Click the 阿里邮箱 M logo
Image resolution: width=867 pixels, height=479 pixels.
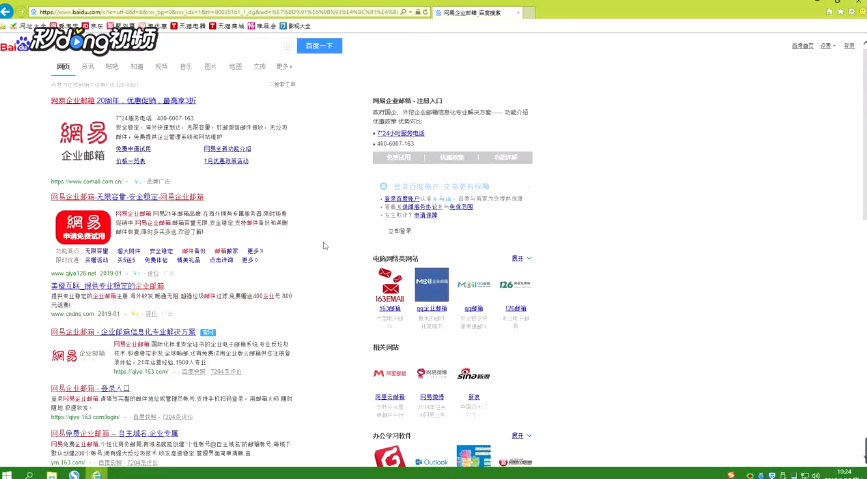pos(390,373)
